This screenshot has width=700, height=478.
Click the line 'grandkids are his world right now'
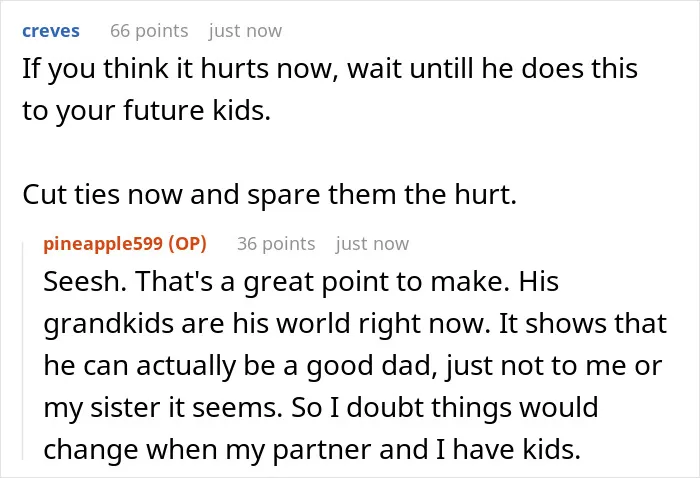click(x=355, y=324)
